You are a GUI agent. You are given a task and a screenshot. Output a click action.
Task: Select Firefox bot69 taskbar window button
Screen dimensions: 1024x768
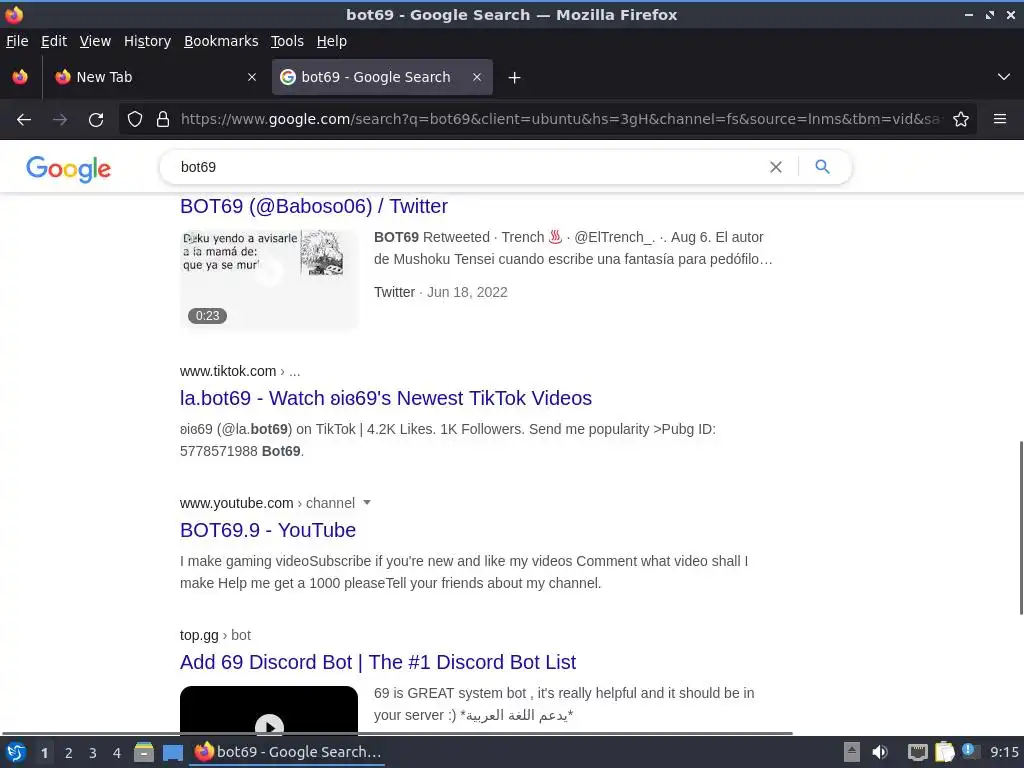[287, 752]
